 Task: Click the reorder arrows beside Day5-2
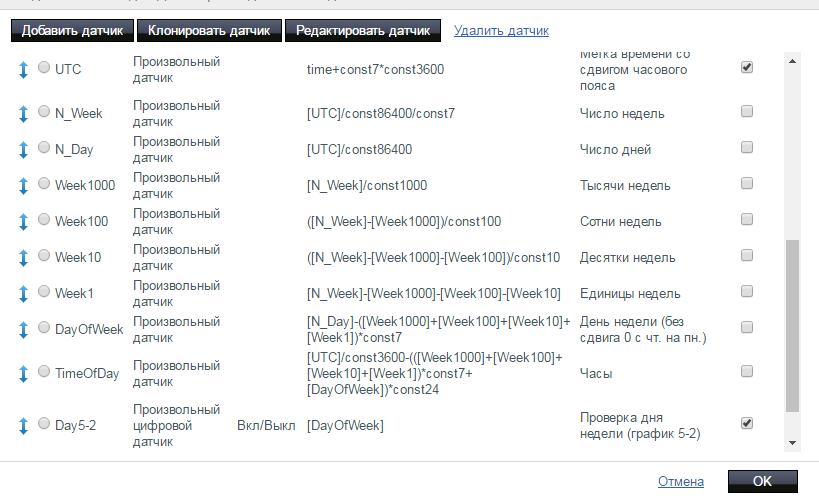coord(23,425)
